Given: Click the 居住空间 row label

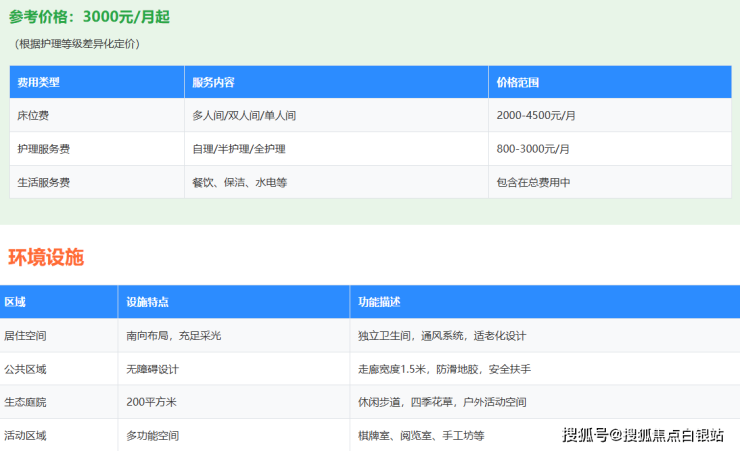Looking at the screenshot, I should tap(25, 336).
